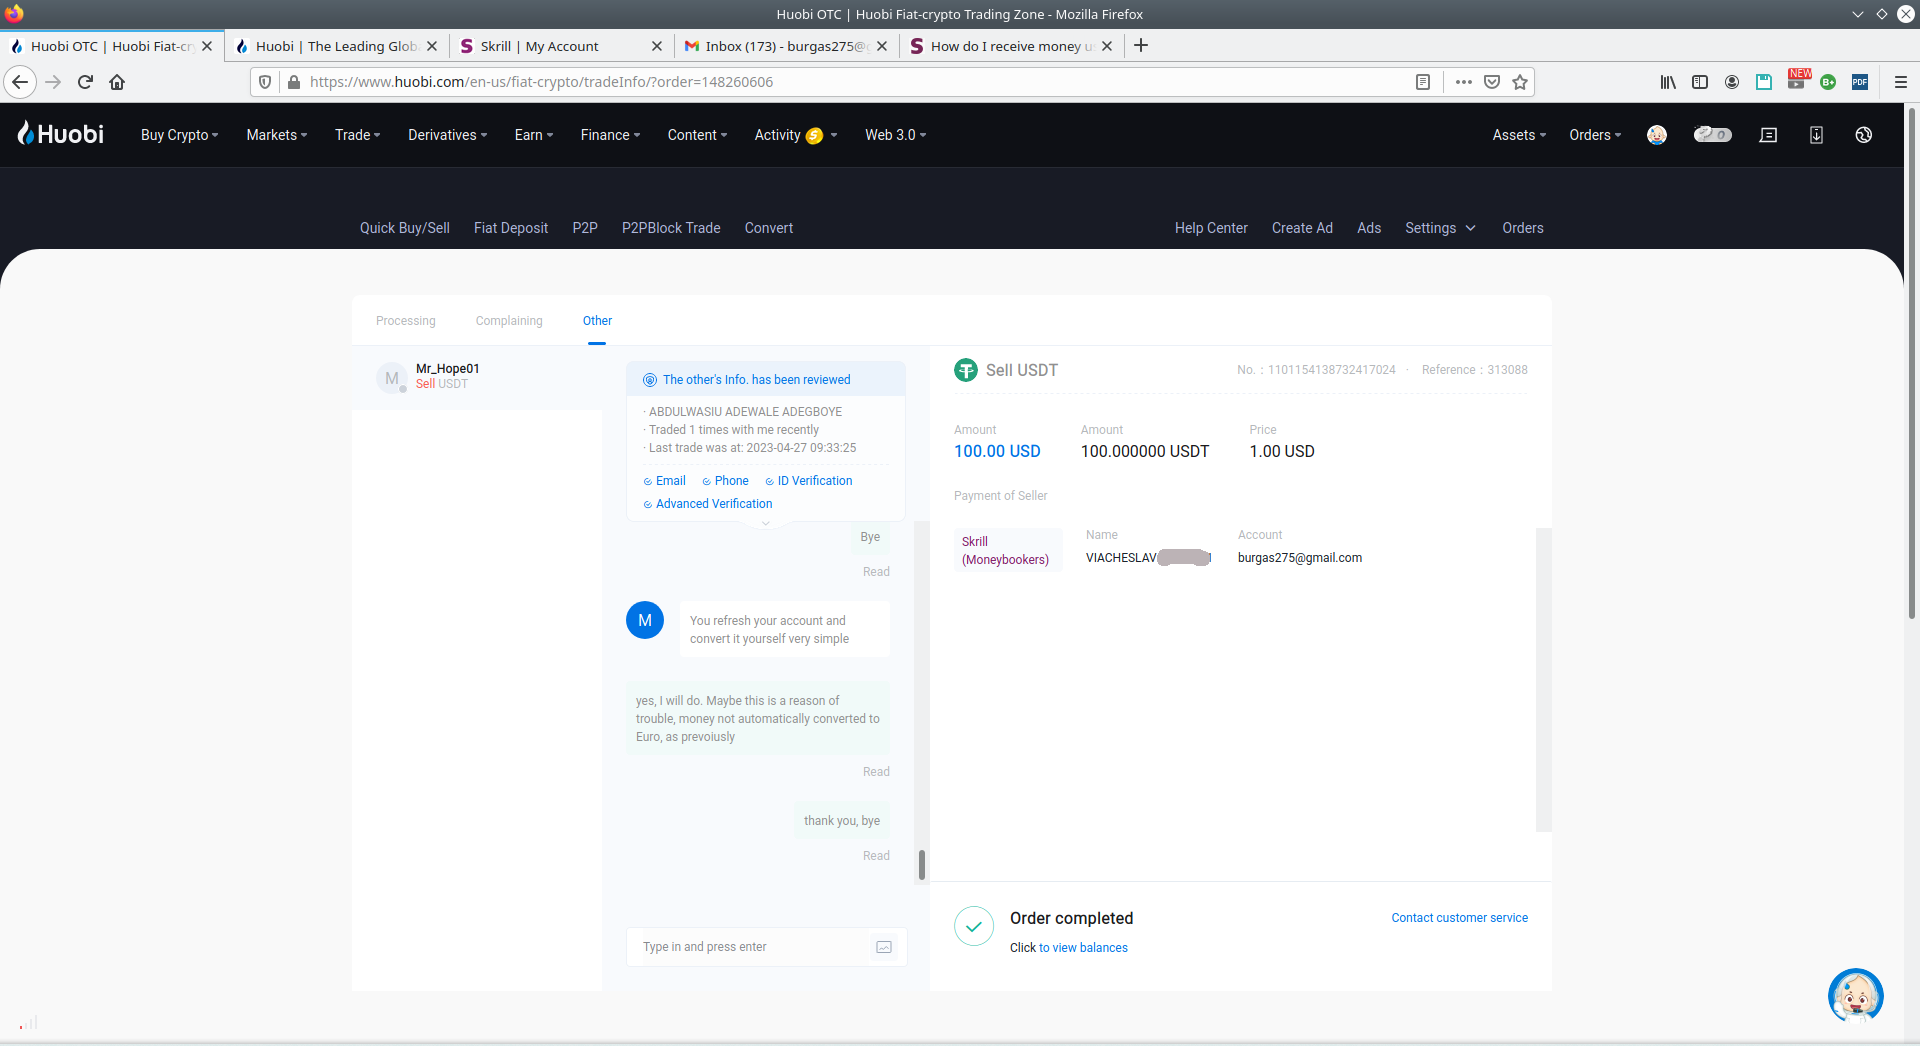Open the support mascot chat widget
The image size is (1920, 1046).
pyautogui.click(x=1856, y=996)
